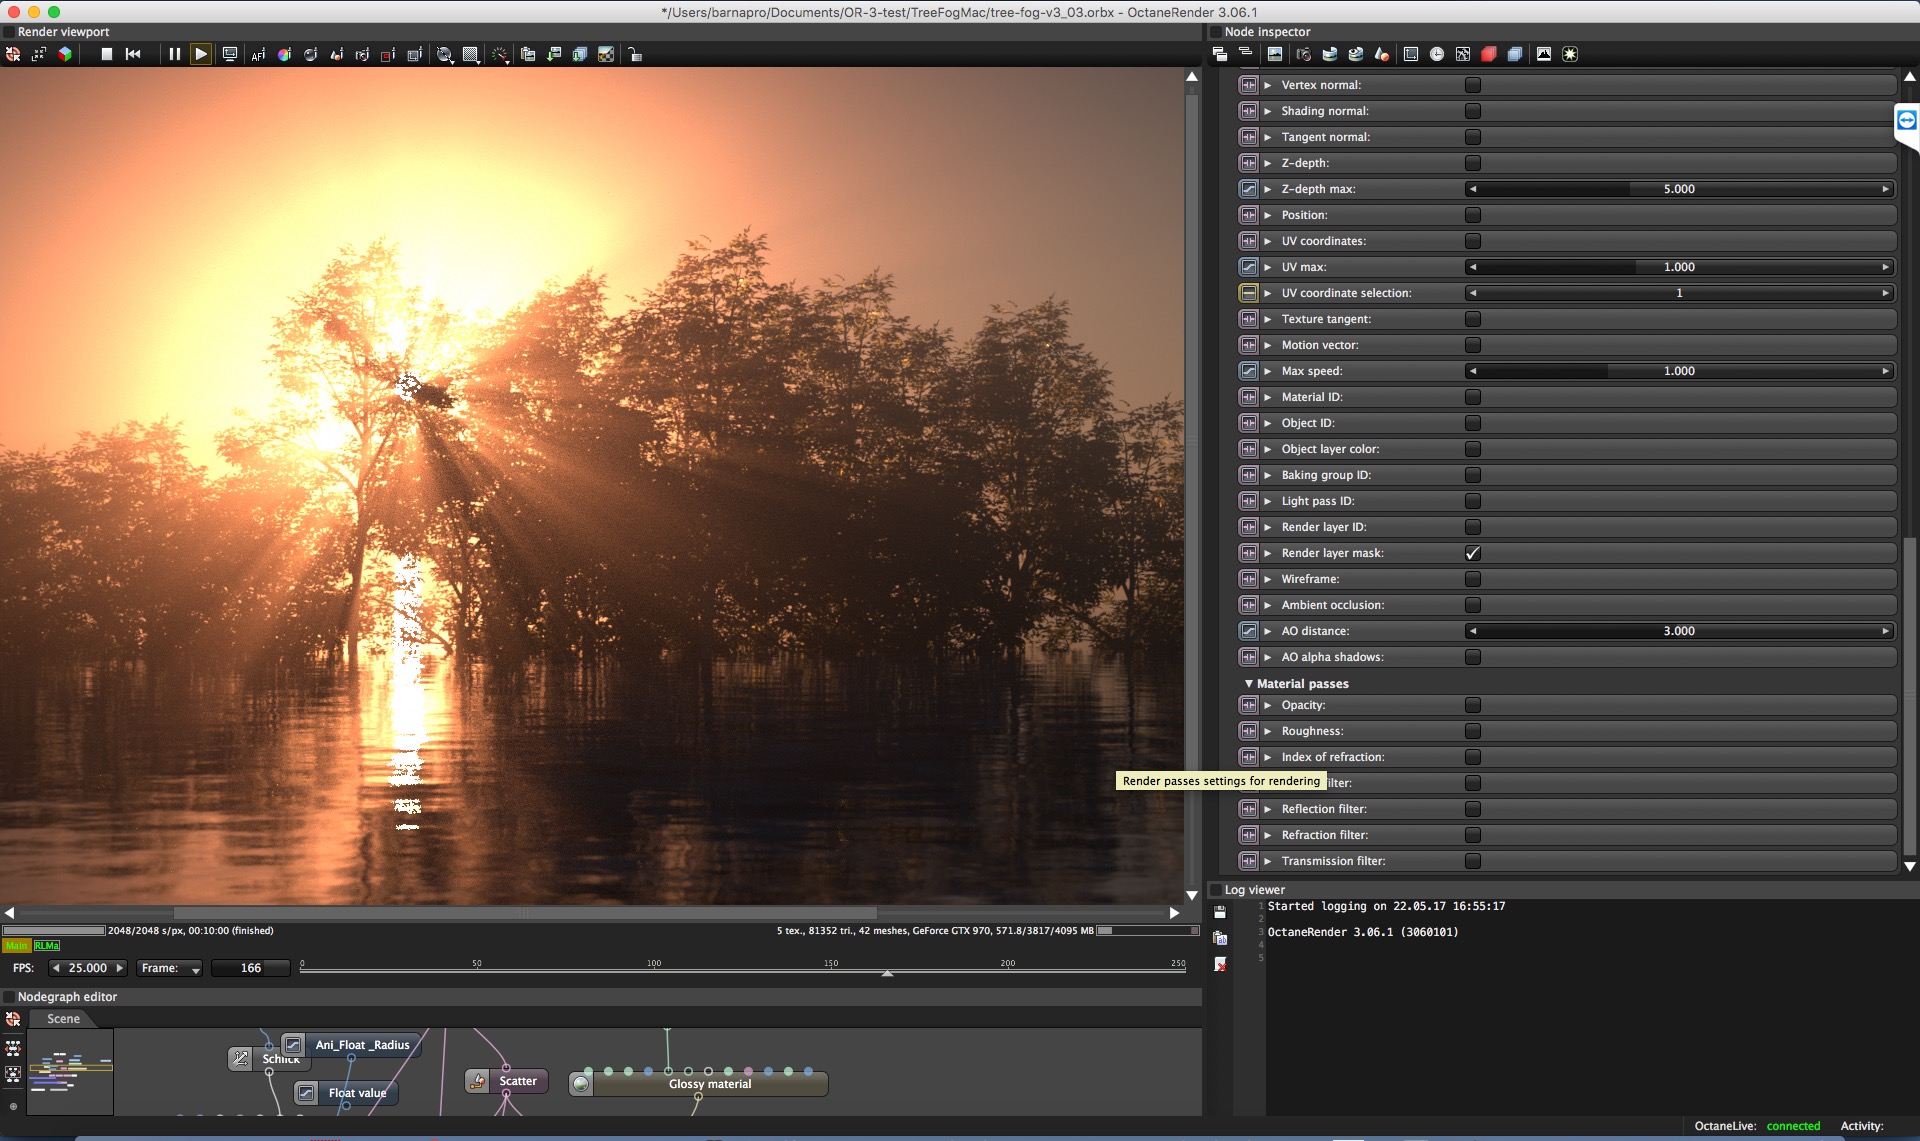Screen dimensions: 1920x1141
Task: Click the AO distance slider
Action: click(x=1679, y=631)
